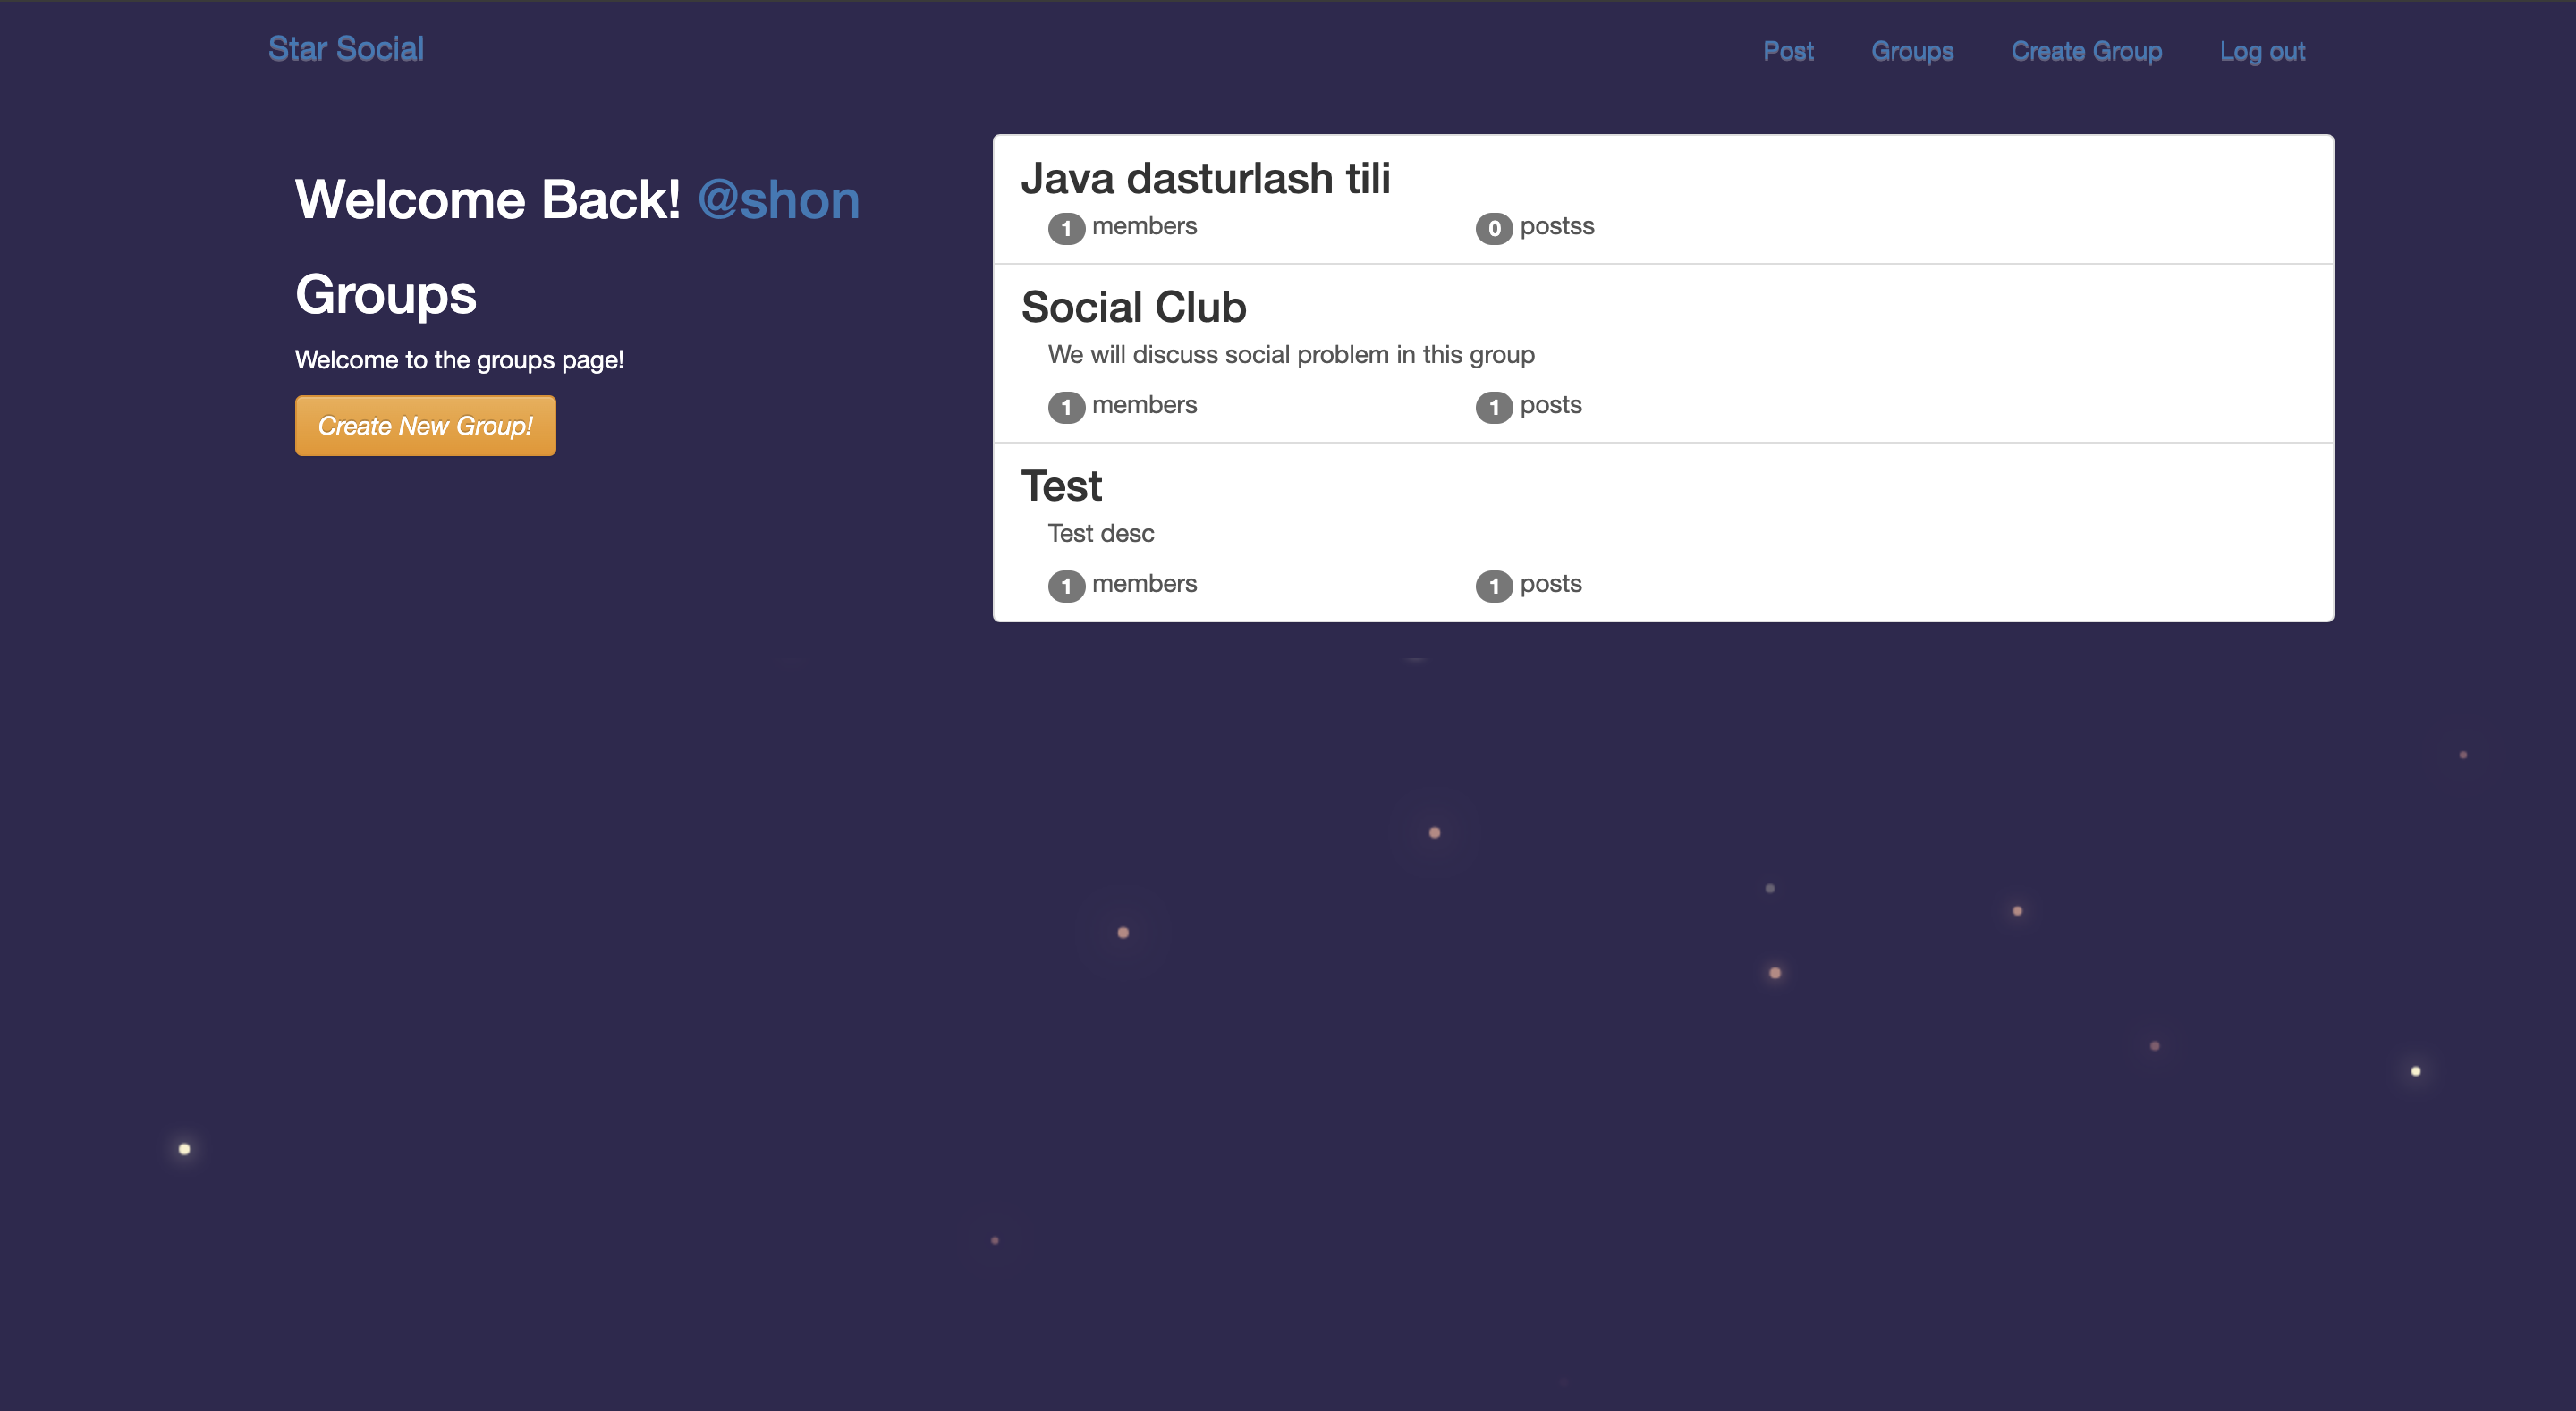The image size is (2576, 1411).
Task: Click Test group members count badge
Action: [1065, 586]
